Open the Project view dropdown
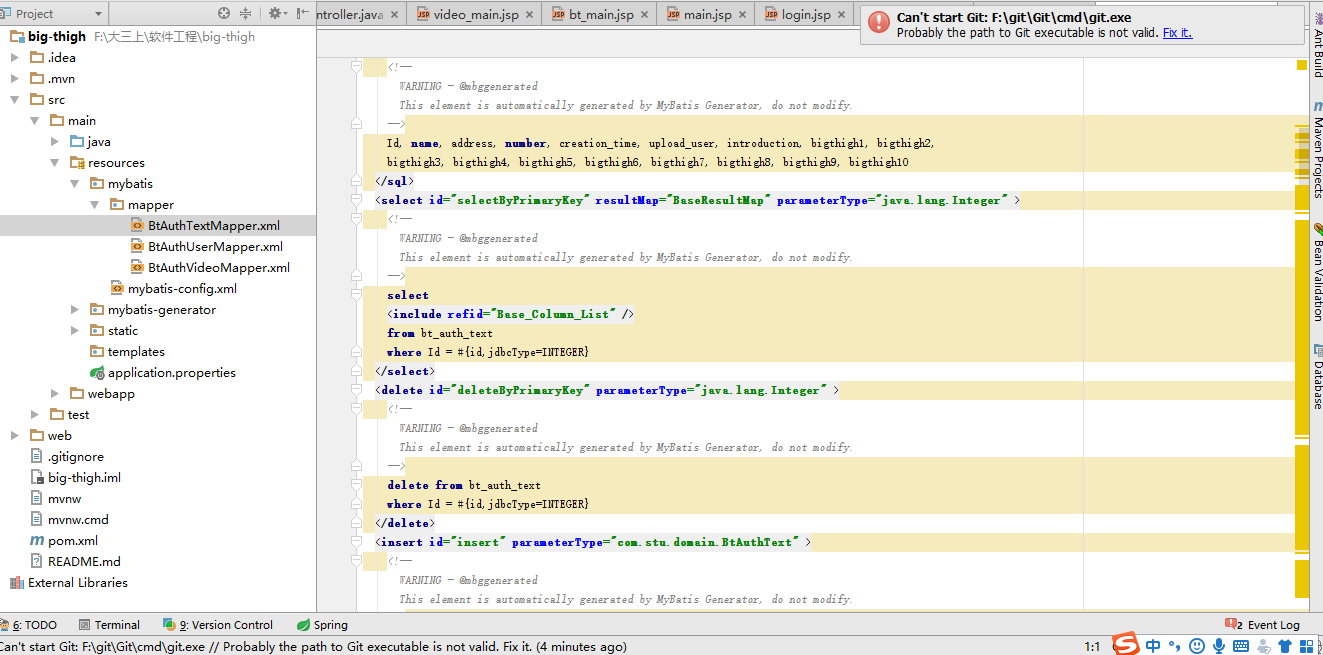 tap(98, 14)
